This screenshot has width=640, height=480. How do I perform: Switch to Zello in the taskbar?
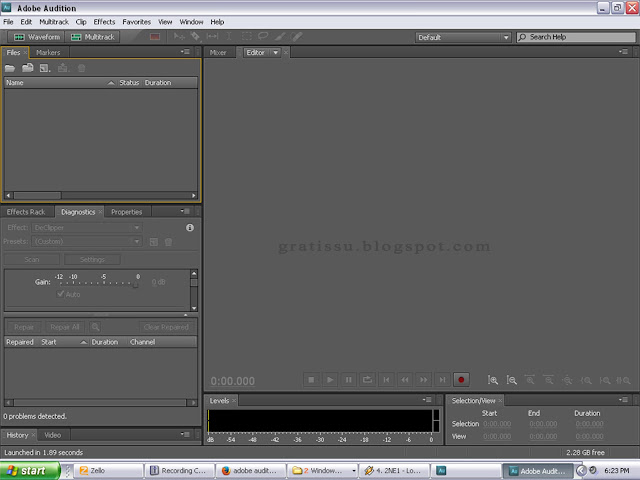click(109, 471)
